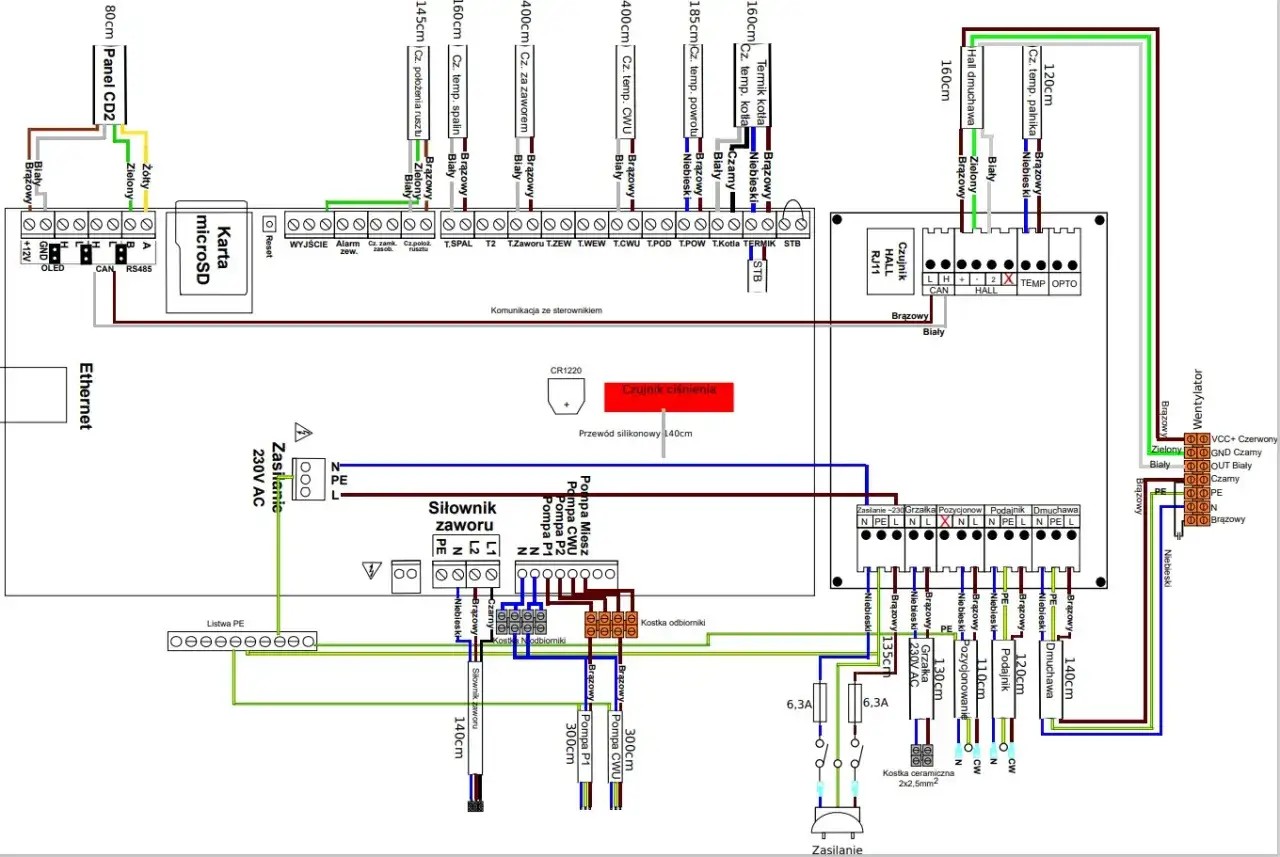Click the T.SPAL terminal label
This screenshot has width=1280, height=857.
point(458,243)
